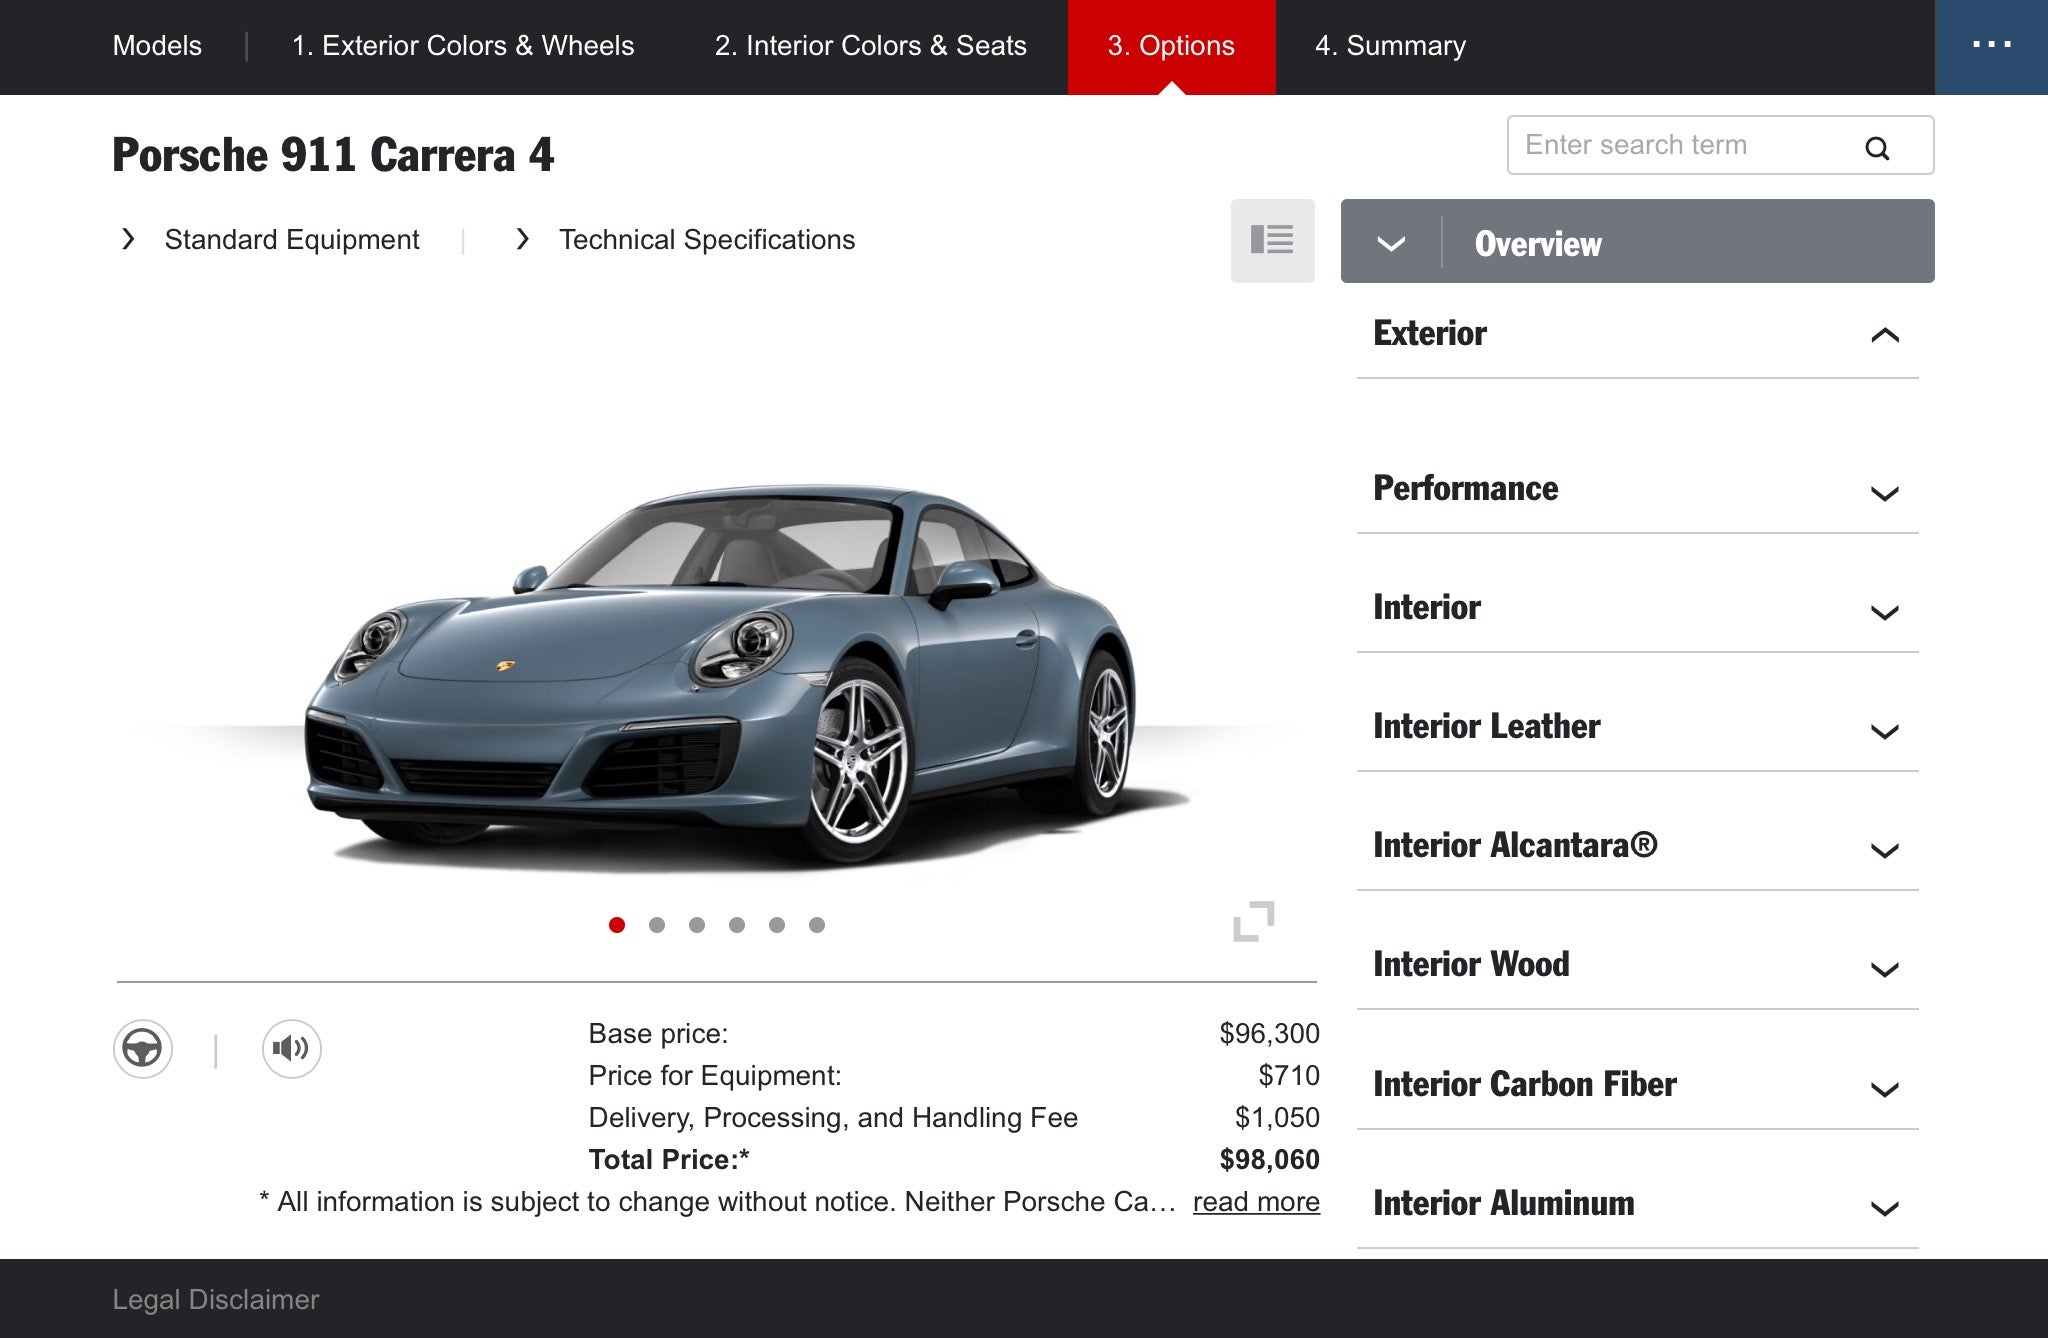Open Technical Specifications link

(x=707, y=240)
